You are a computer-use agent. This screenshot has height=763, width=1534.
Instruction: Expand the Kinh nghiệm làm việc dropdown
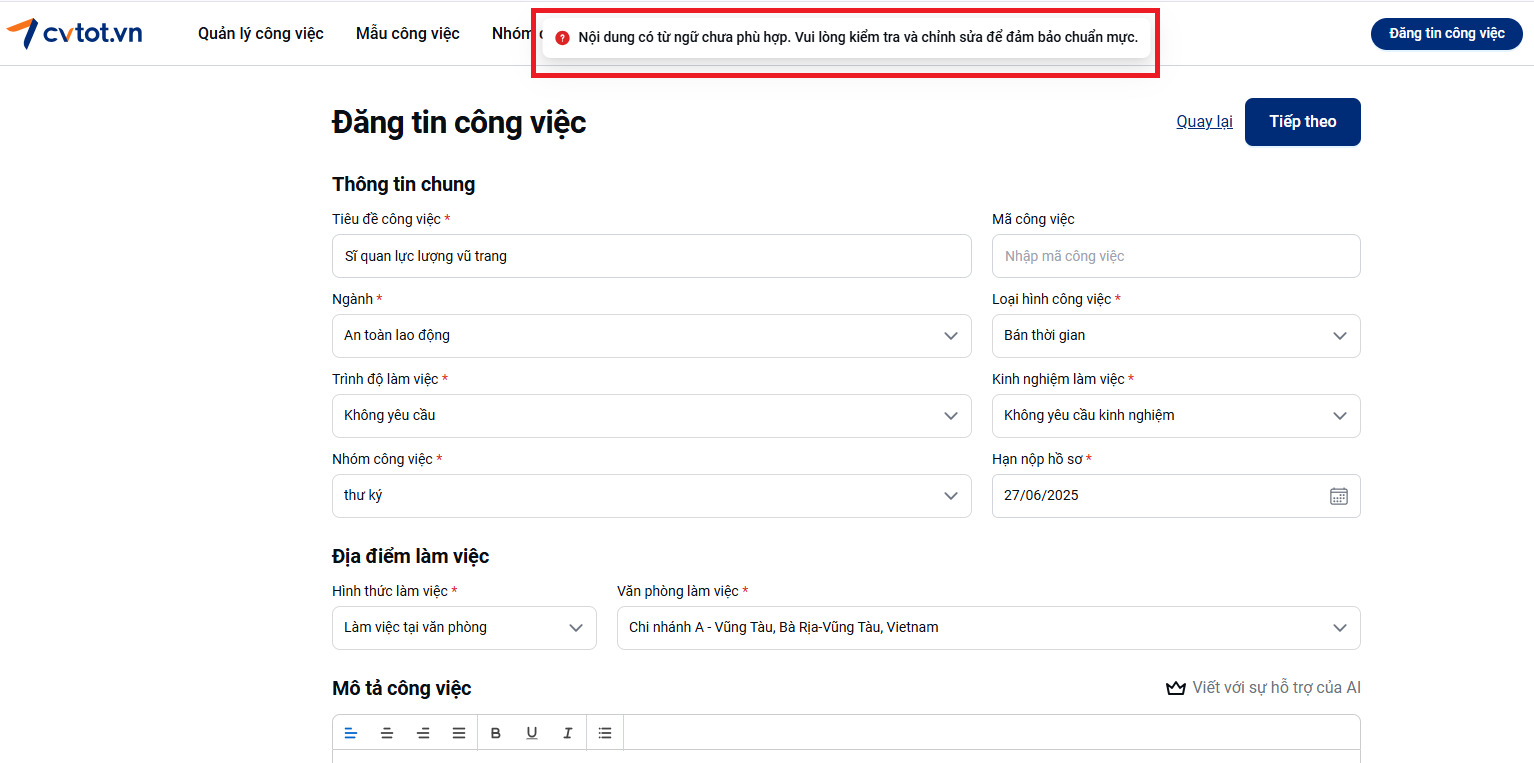click(x=1175, y=416)
